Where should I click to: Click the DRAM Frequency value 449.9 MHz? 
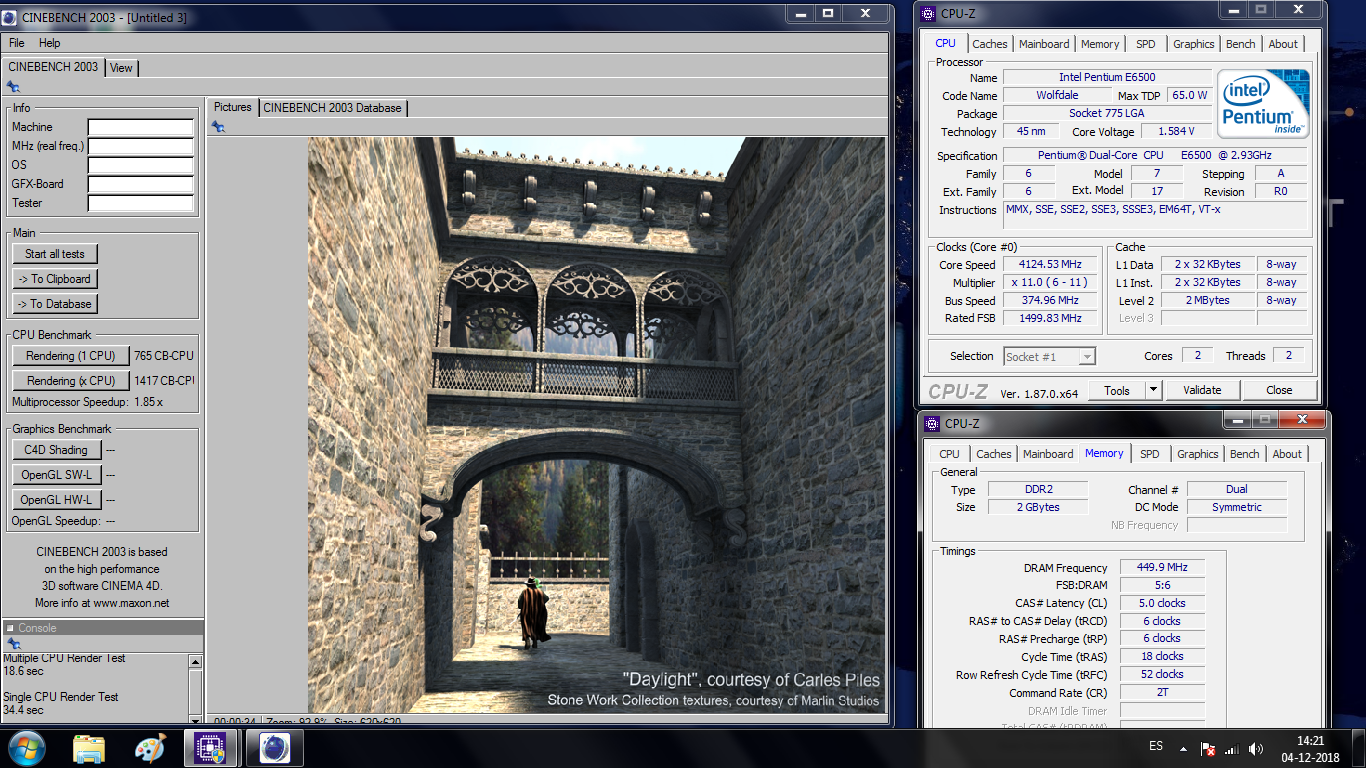[1161, 568]
